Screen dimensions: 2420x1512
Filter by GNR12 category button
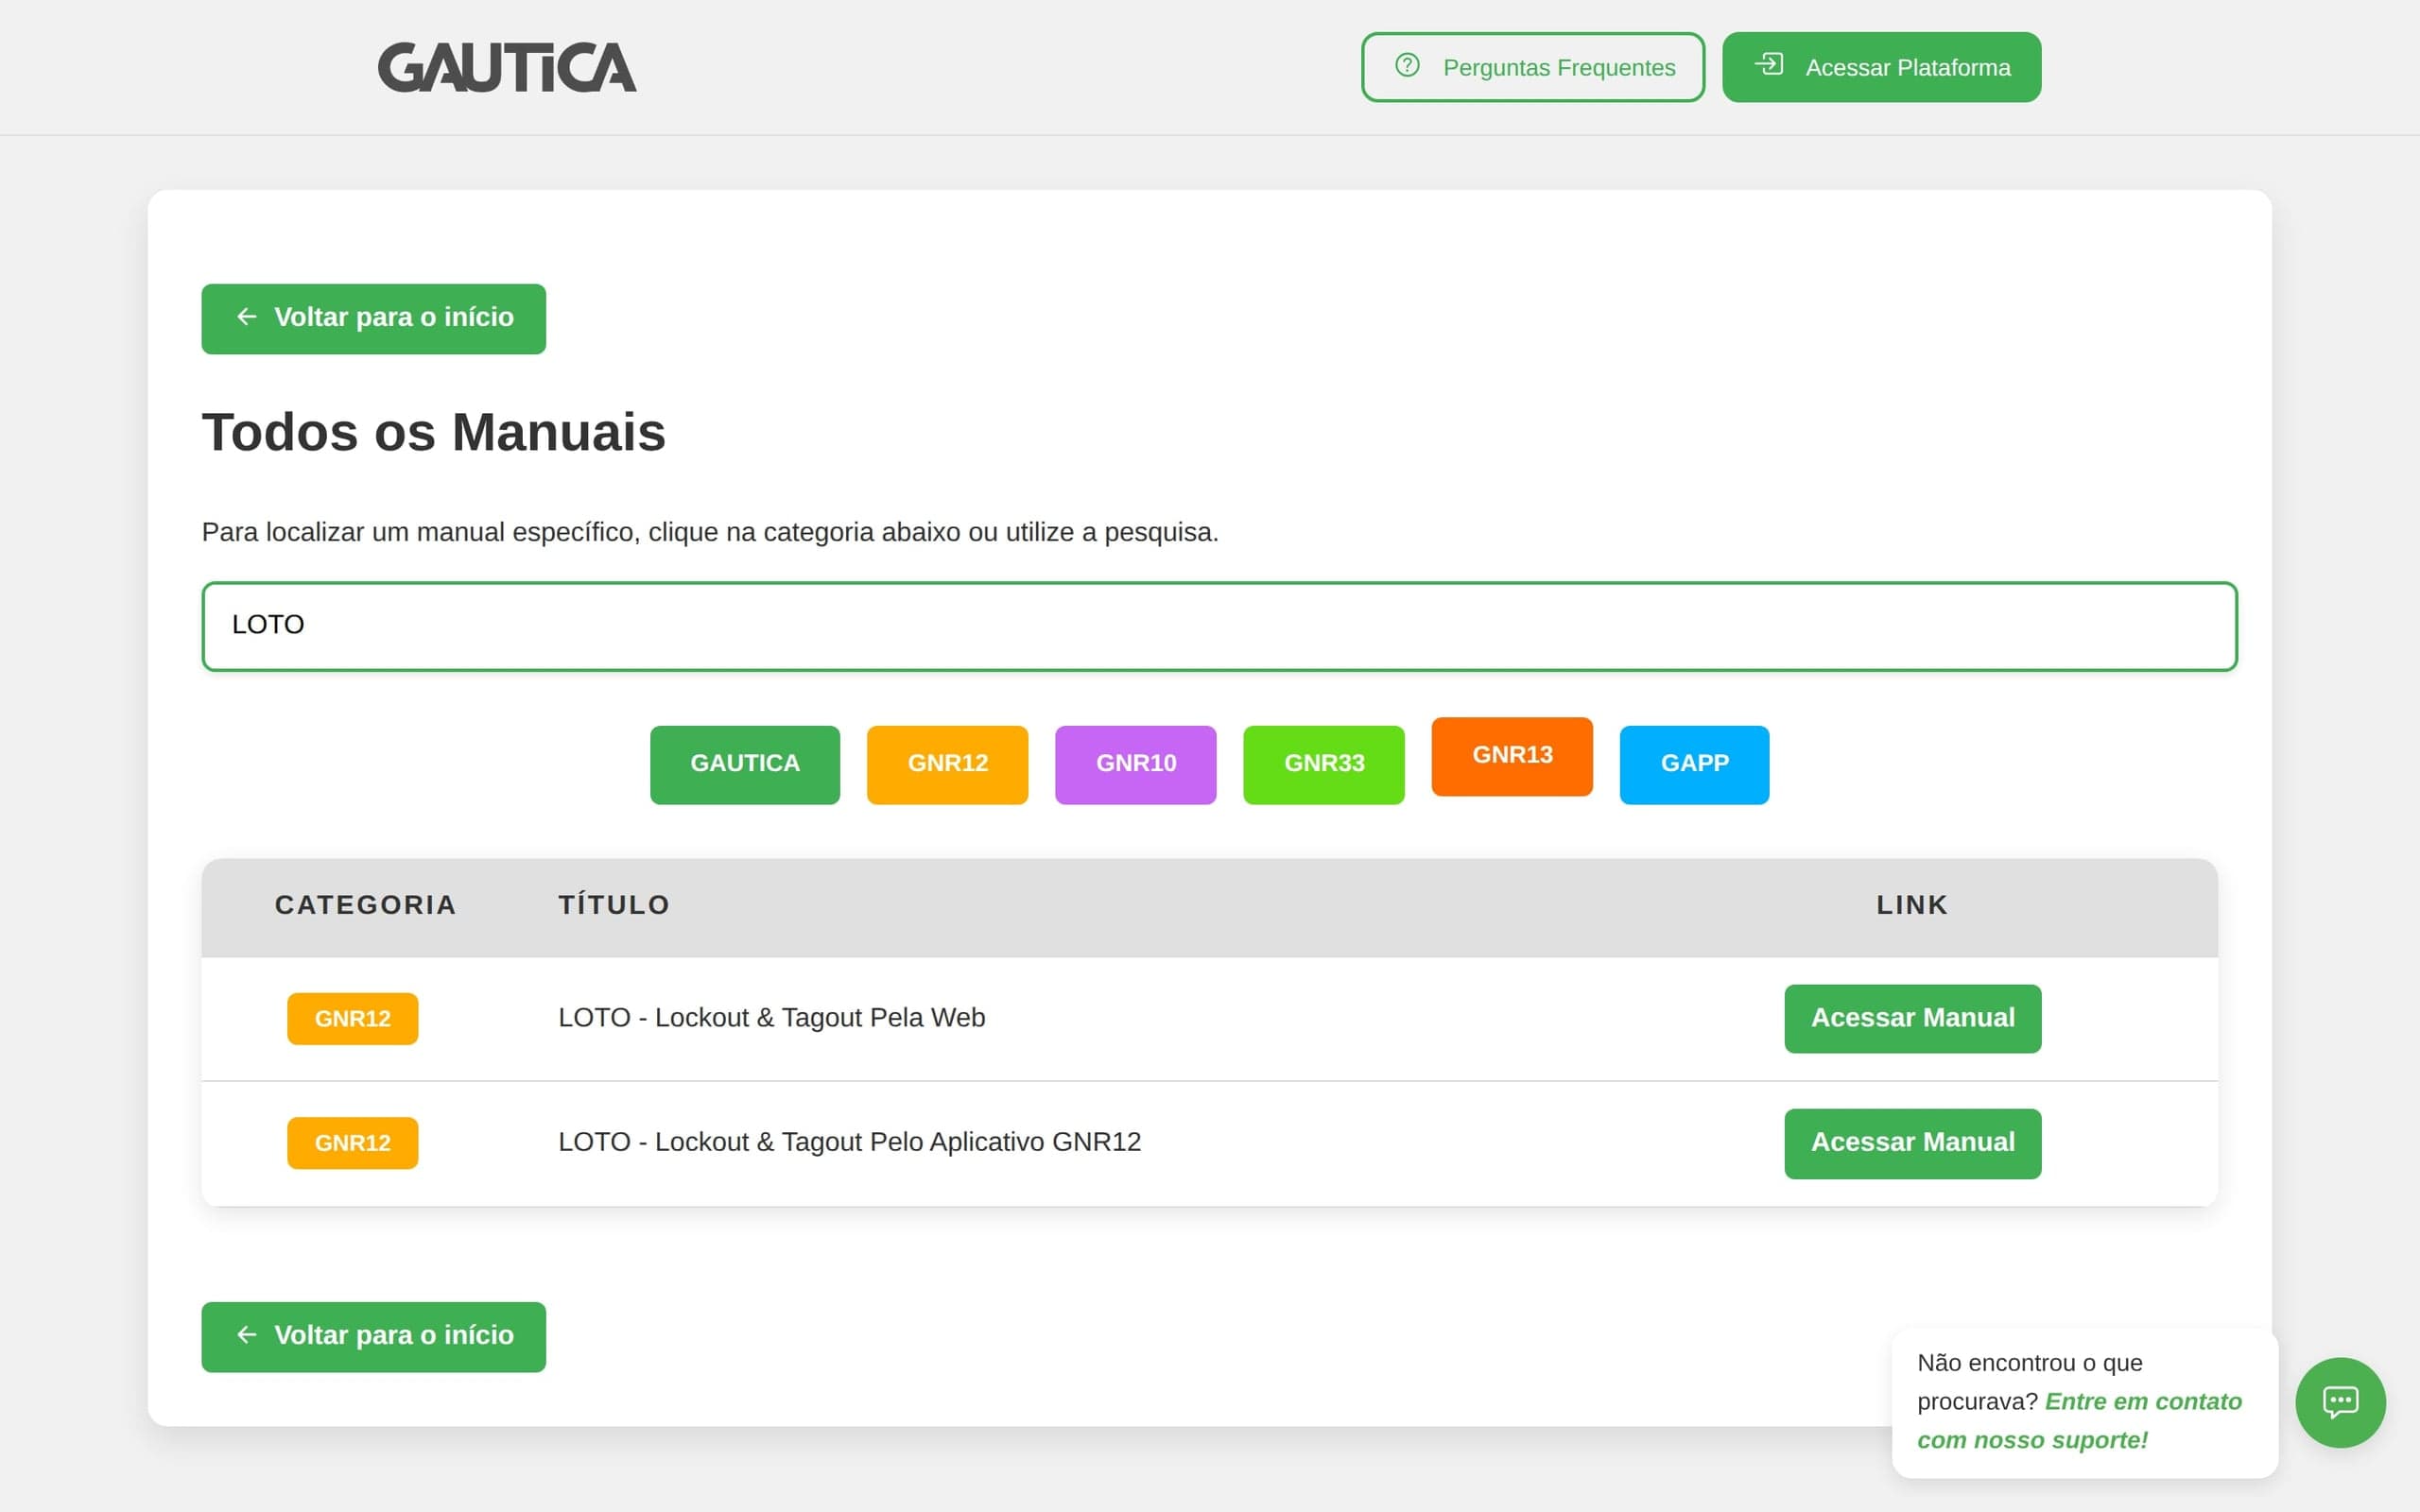coord(947,764)
